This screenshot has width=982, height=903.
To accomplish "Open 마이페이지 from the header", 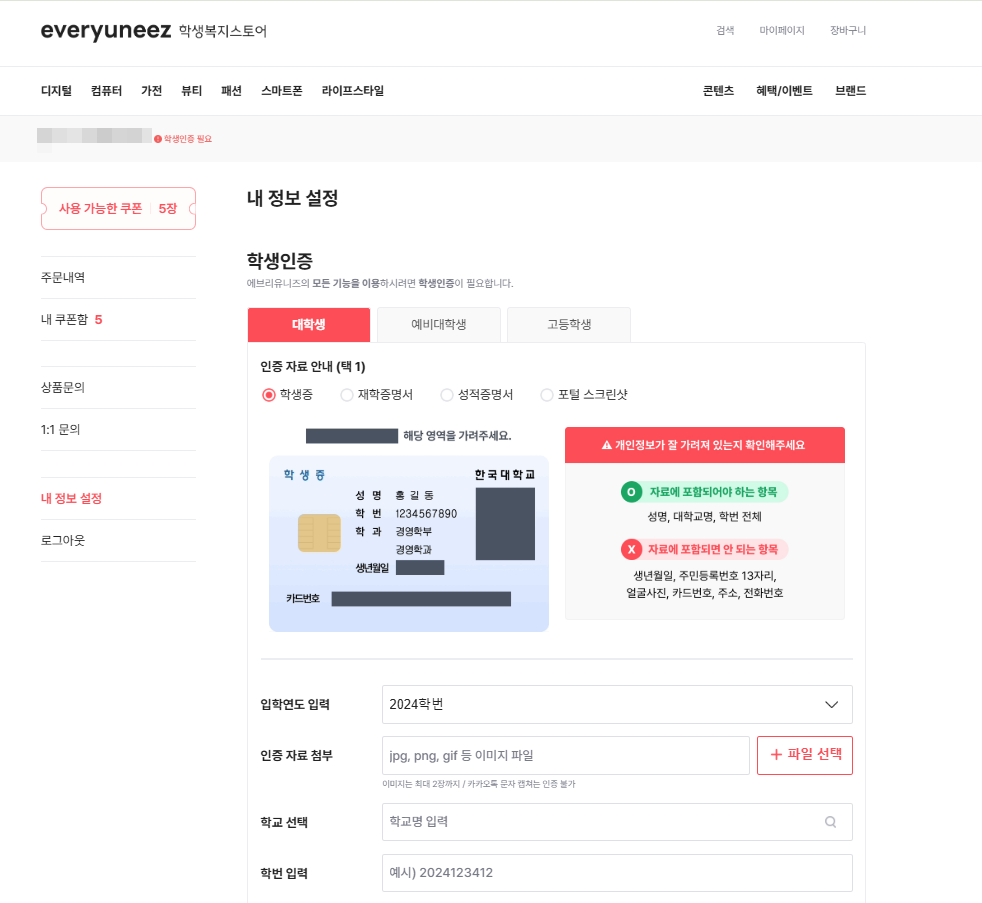I will pyautogui.click(x=782, y=30).
